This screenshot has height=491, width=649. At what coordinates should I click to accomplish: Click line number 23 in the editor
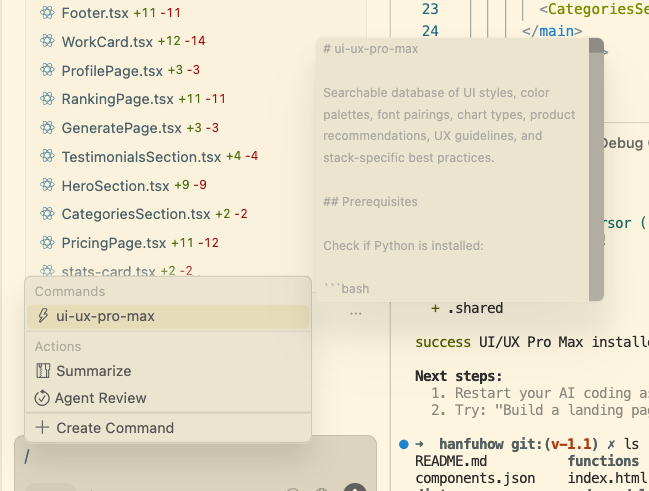point(430,9)
